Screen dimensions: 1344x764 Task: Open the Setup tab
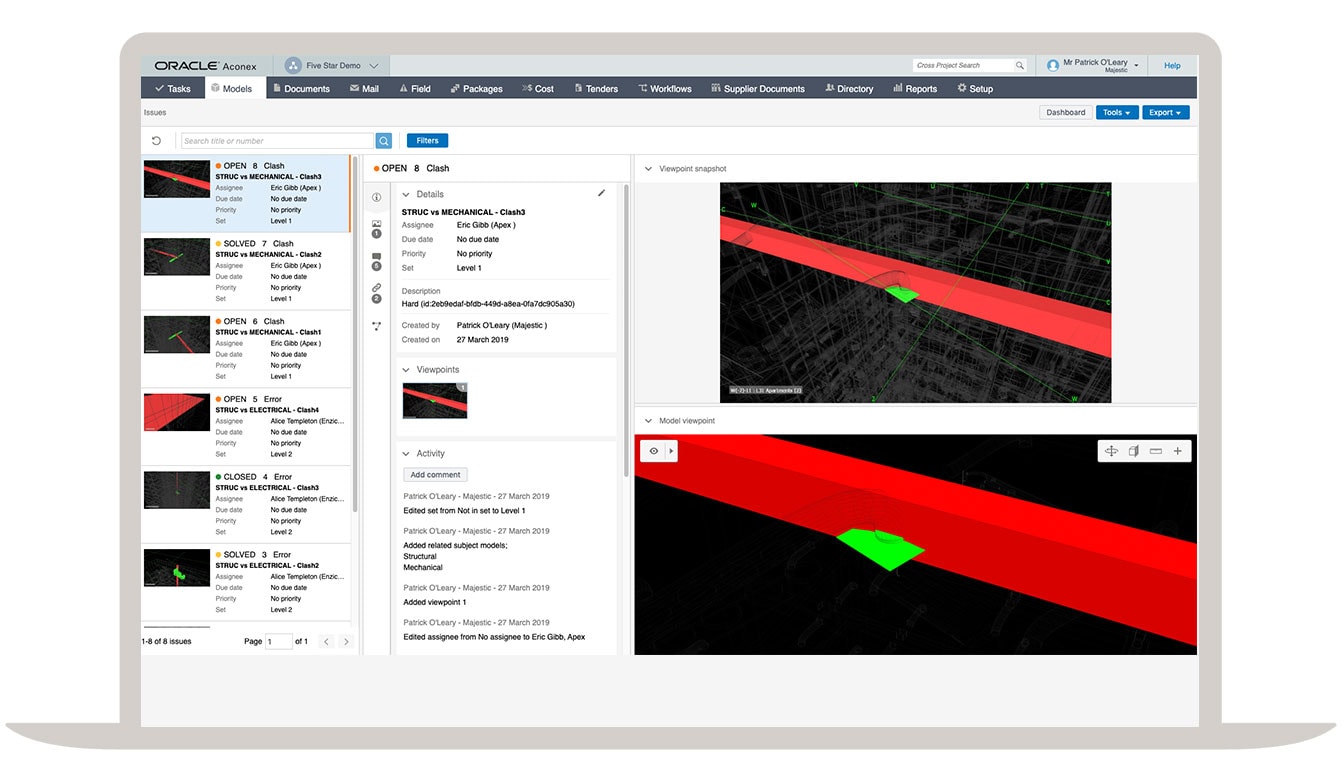point(975,89)
